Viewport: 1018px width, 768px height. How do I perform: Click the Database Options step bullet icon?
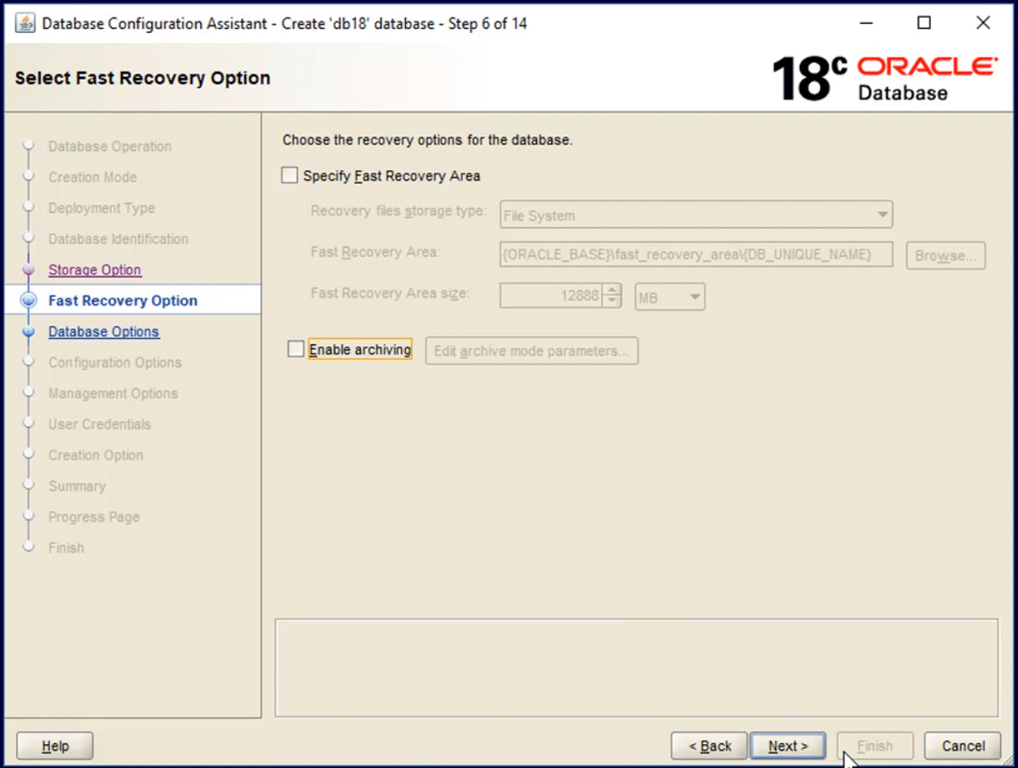(29, 332)
